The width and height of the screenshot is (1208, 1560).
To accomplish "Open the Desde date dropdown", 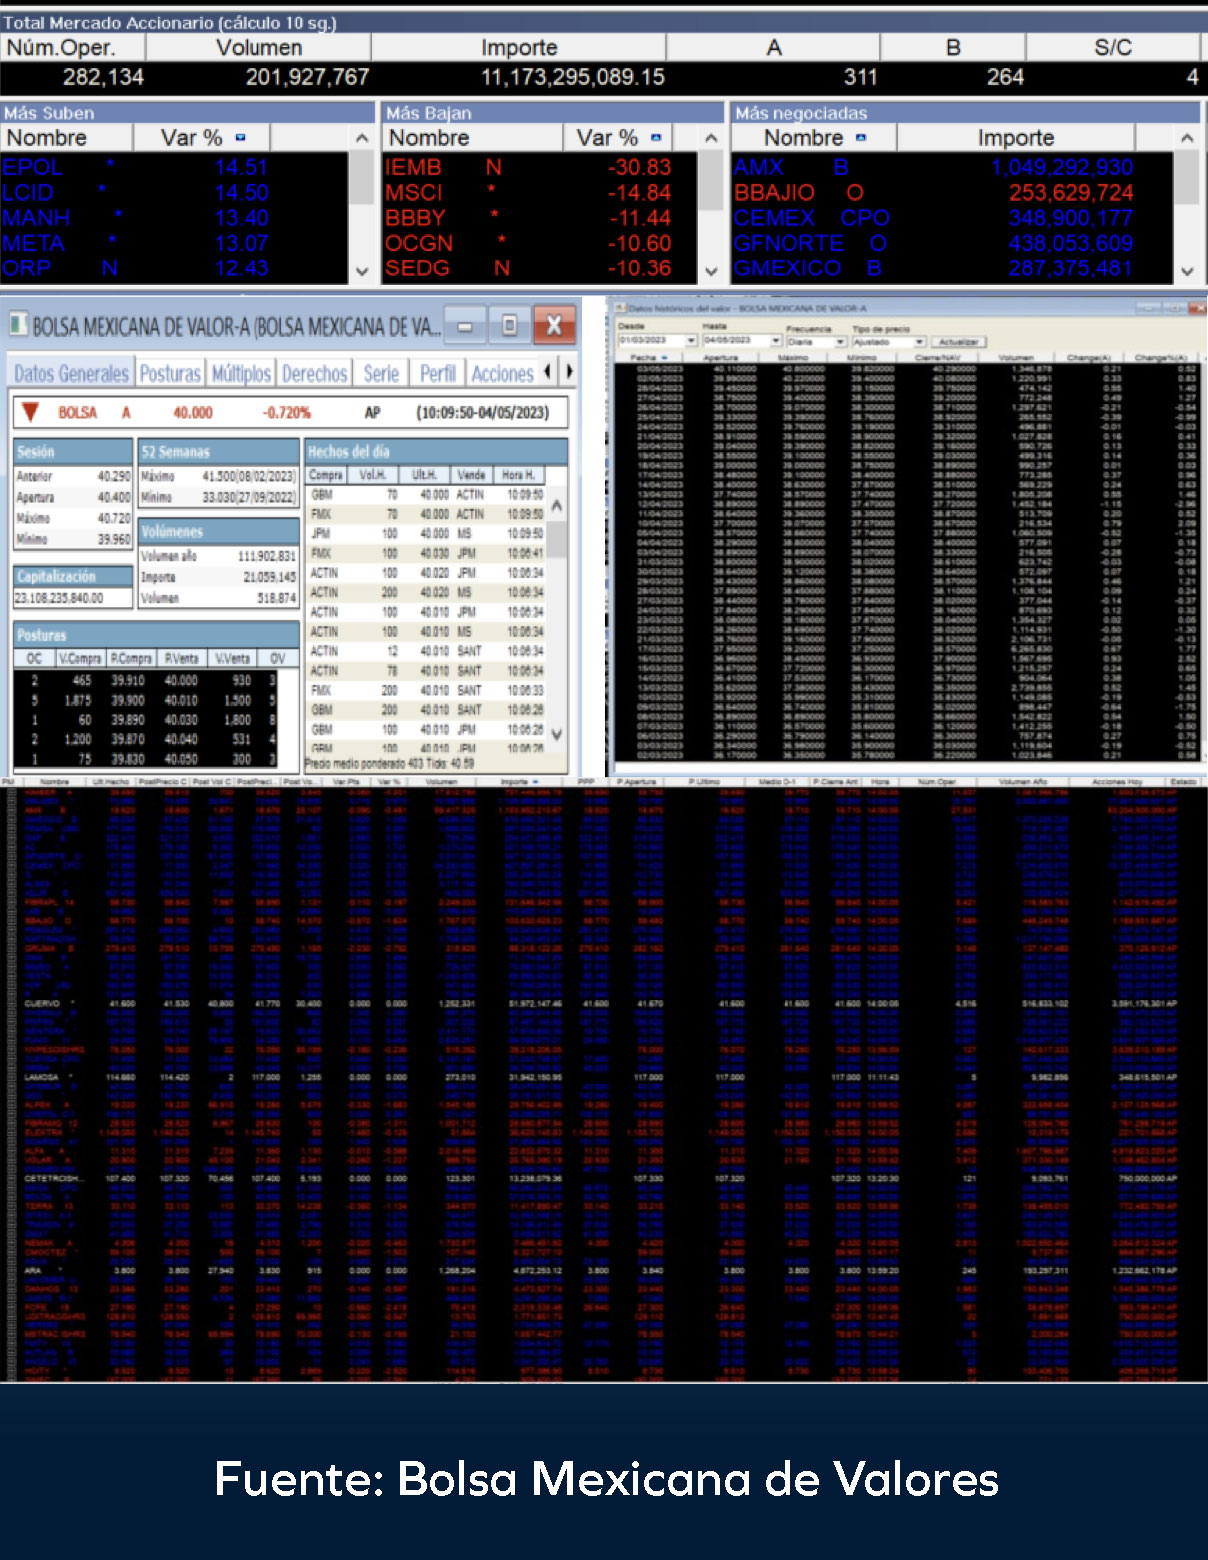I will coord(691,341).
